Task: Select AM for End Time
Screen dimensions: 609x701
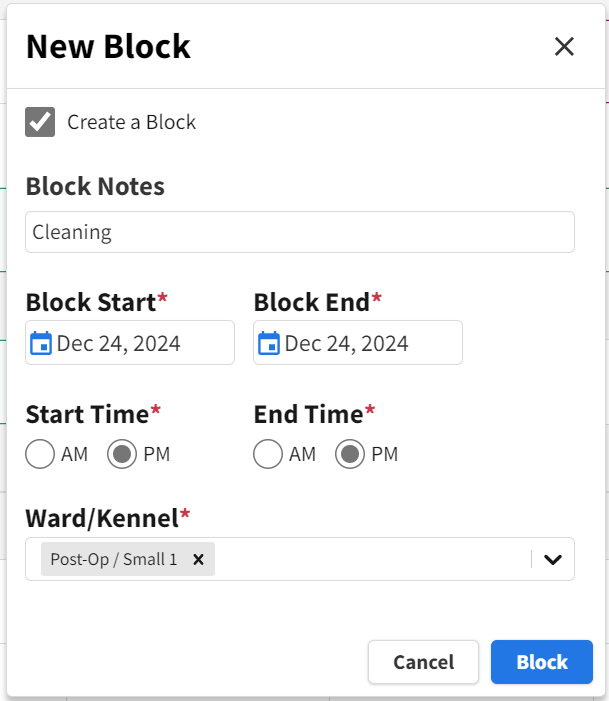Action: (268, 455)
